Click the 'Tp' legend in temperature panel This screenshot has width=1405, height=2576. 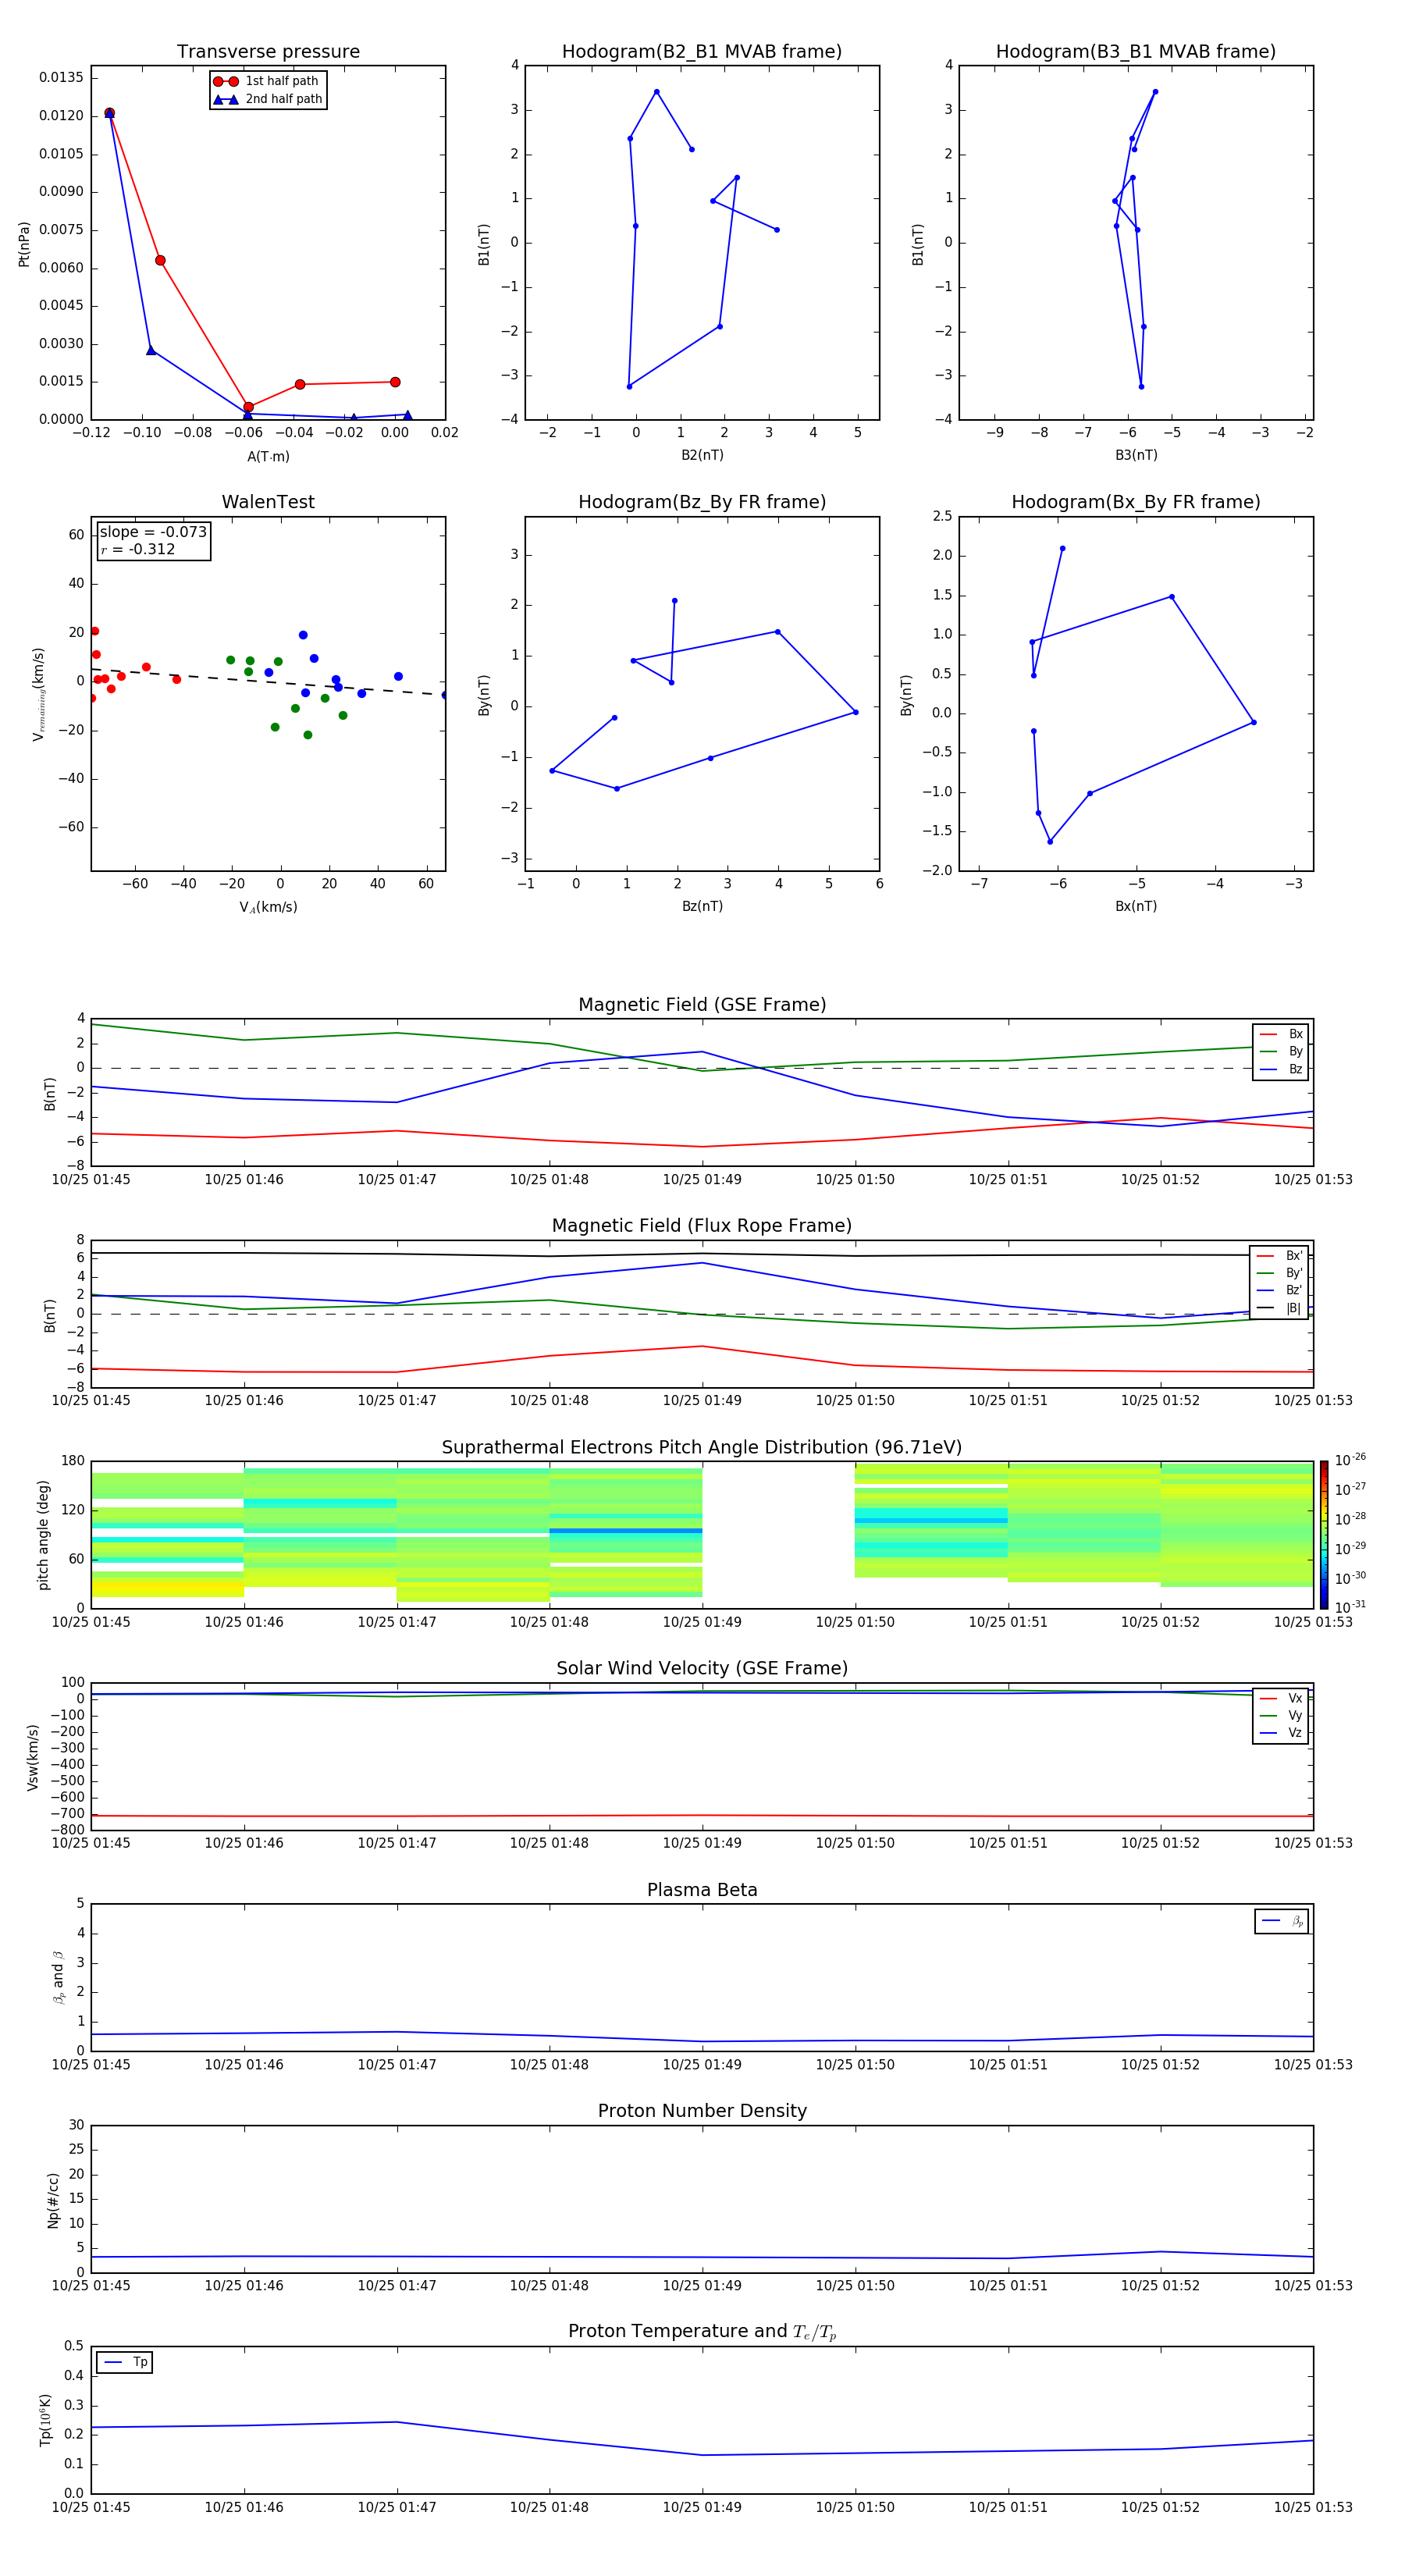[x=125, y=2363]
